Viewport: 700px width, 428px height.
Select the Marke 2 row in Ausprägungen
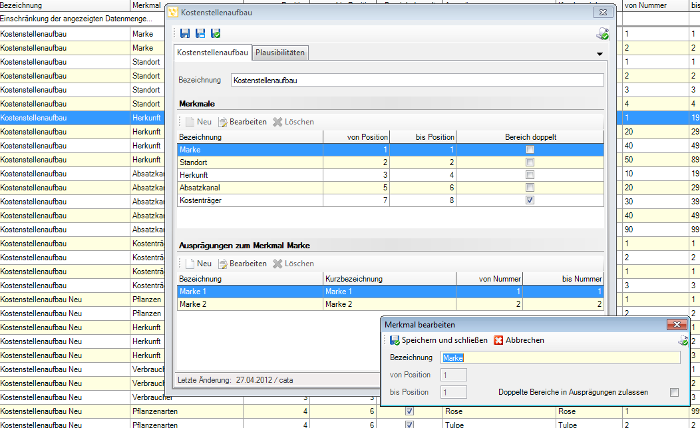390,304
